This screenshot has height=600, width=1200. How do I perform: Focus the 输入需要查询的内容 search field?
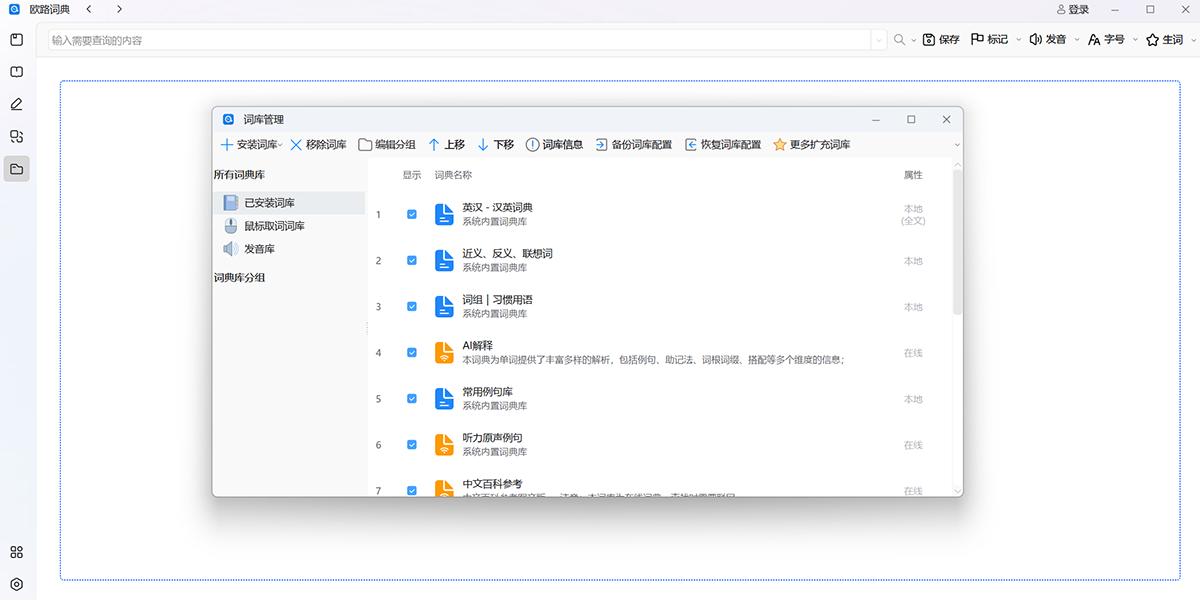(x=460, y=40)
